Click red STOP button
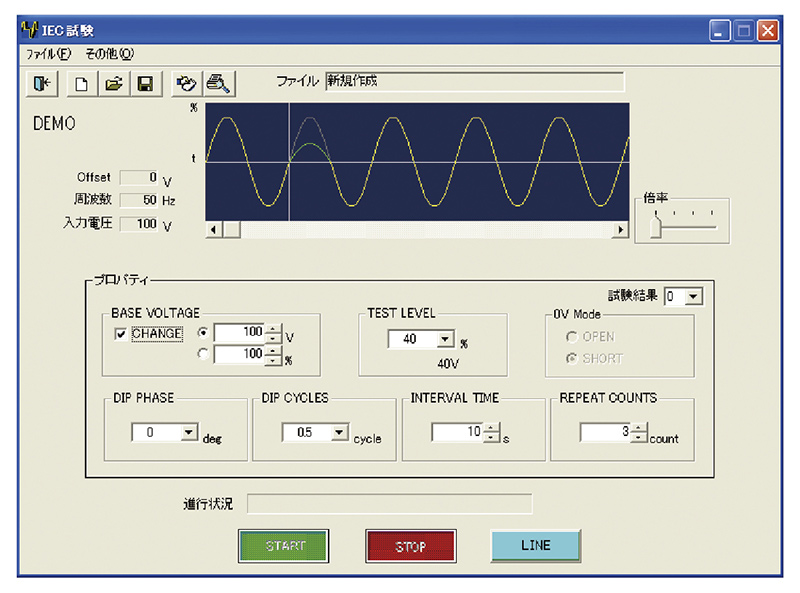Viewport: 800px width, 593px height. 411,546
